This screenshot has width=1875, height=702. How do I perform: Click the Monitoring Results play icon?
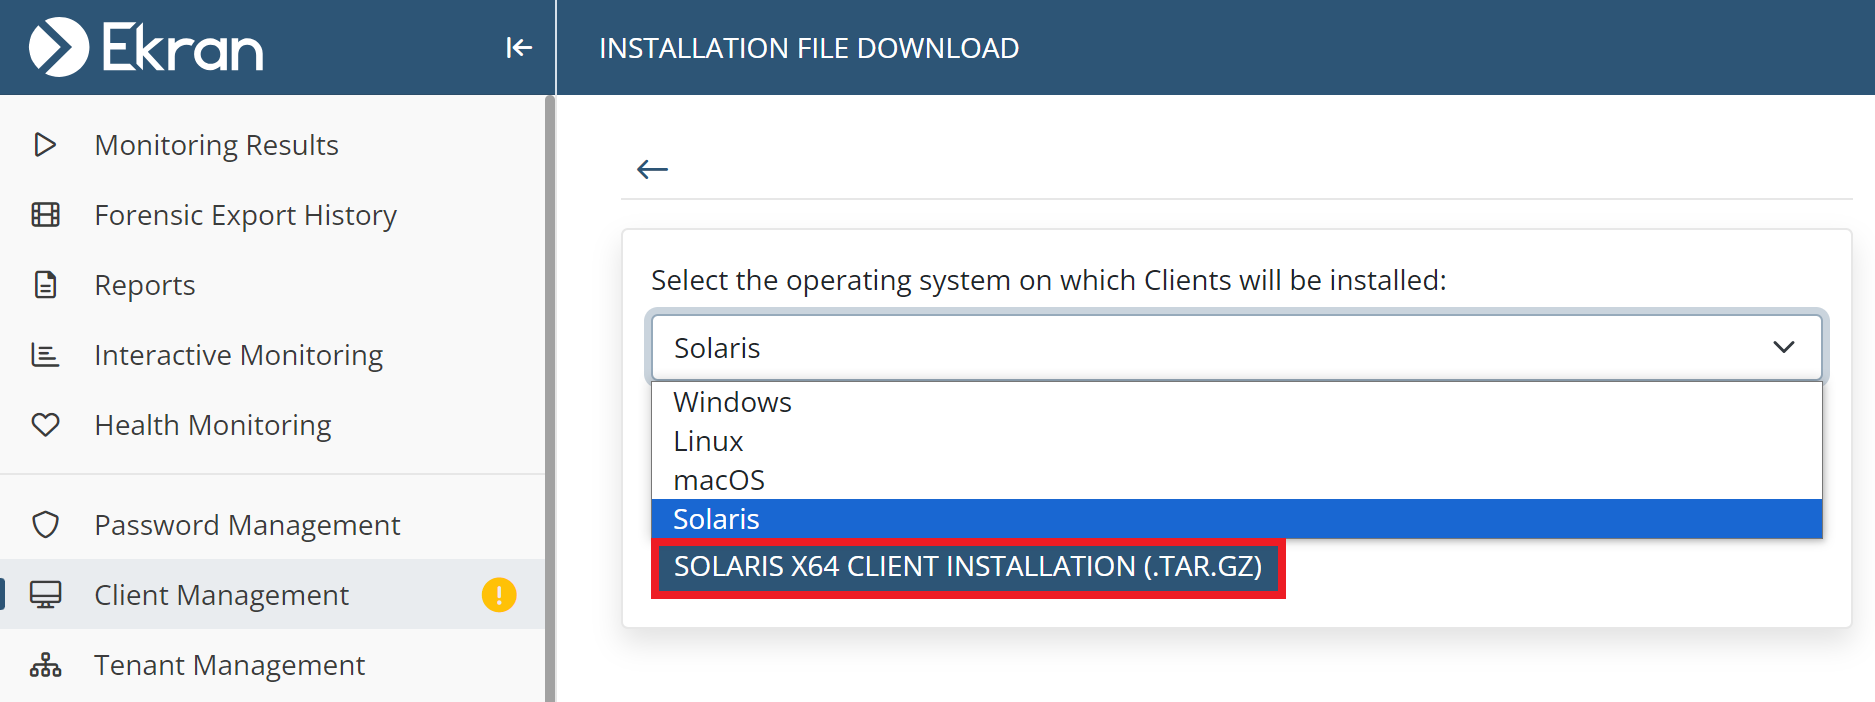point(45,145)
